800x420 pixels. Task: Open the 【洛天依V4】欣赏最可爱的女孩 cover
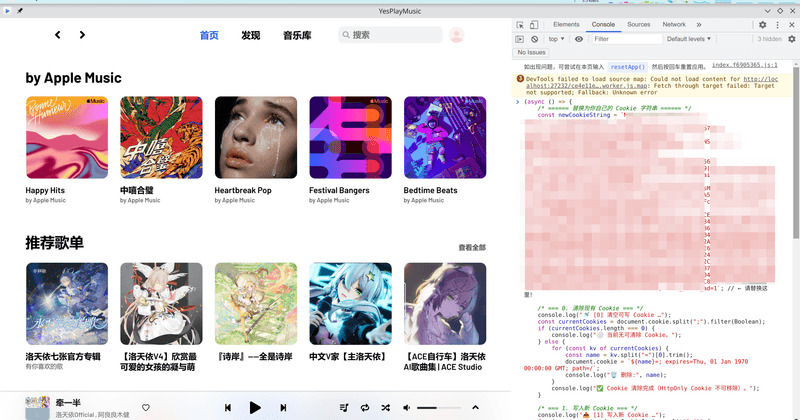(161, 304)
